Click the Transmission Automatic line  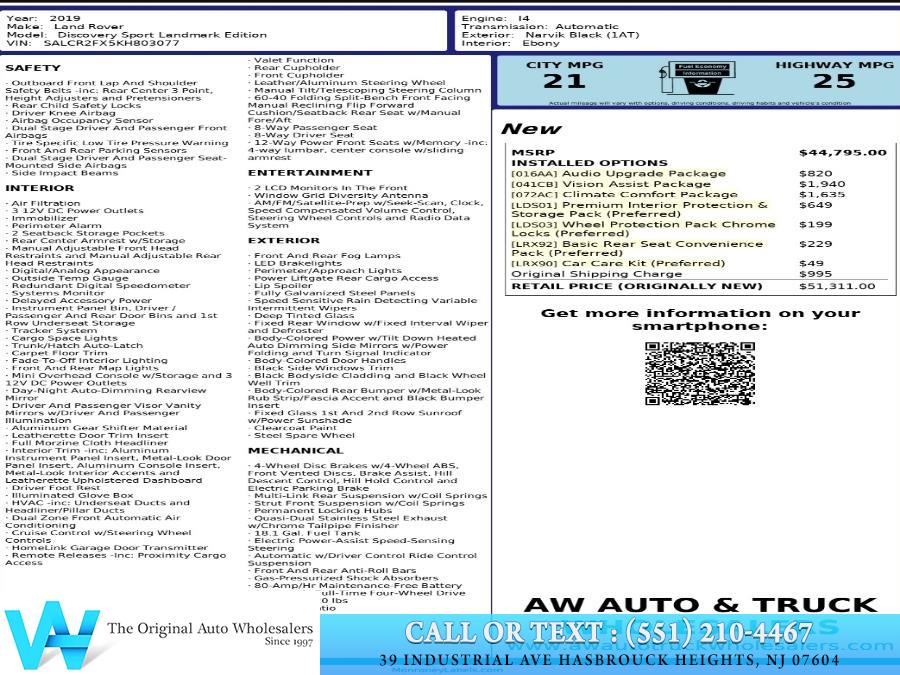540,26
